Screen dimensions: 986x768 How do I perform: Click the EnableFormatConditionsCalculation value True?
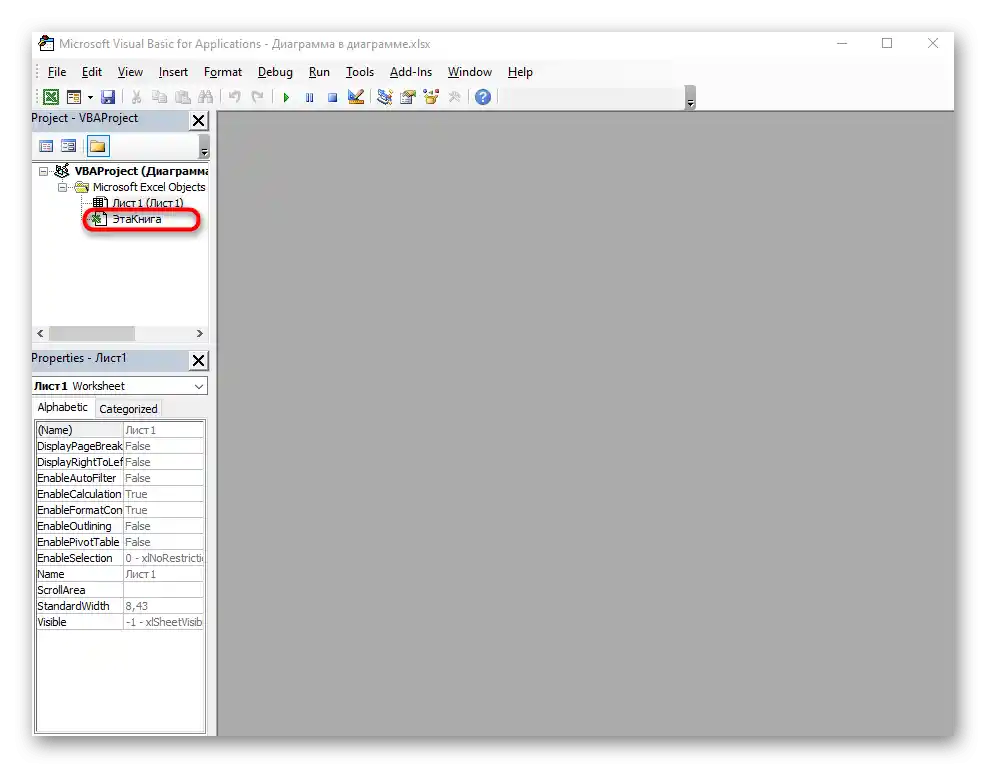pyautogui.click(x=163, y=510)
